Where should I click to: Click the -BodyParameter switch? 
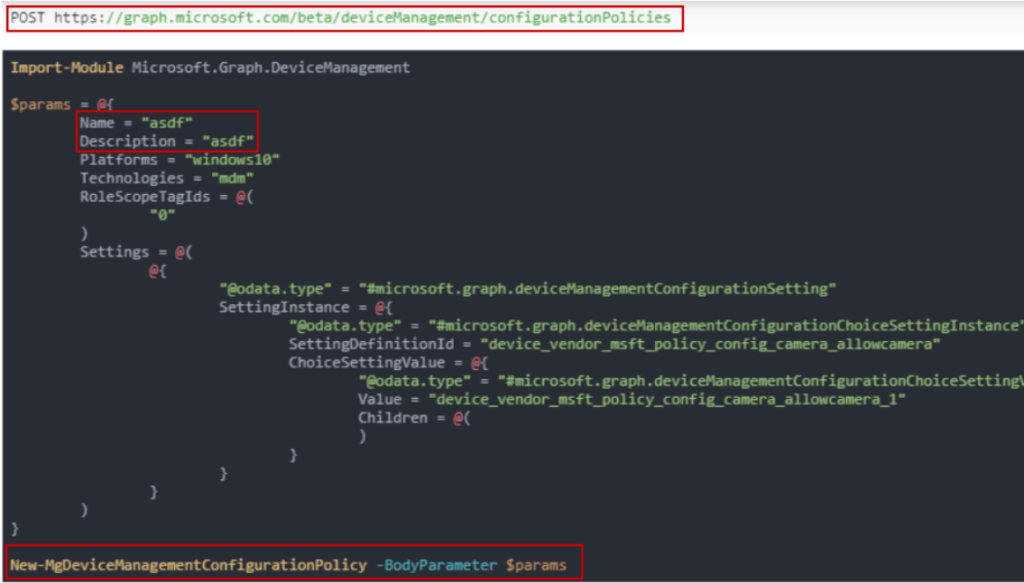(x=436, y=565)
